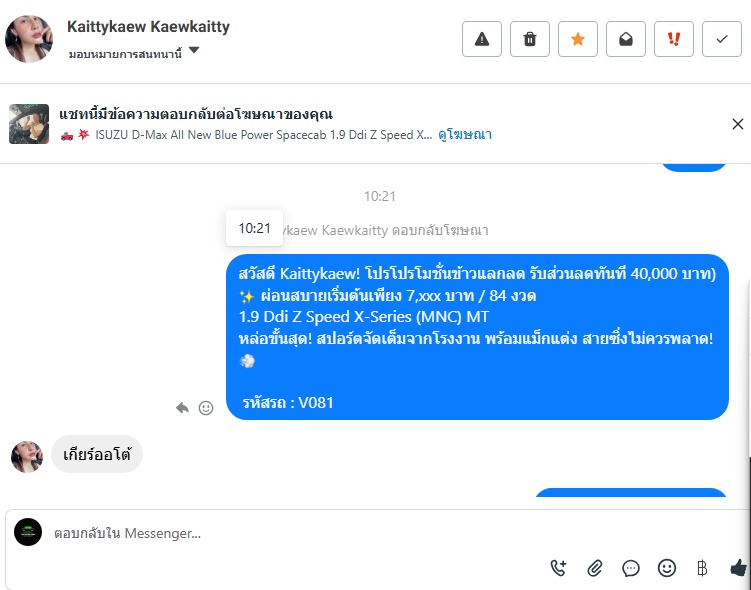Image resolution: width=751 pixels, height=590 pixels.
Task: Dismiss the ad reply banner
Action: (x=738, y=124)
